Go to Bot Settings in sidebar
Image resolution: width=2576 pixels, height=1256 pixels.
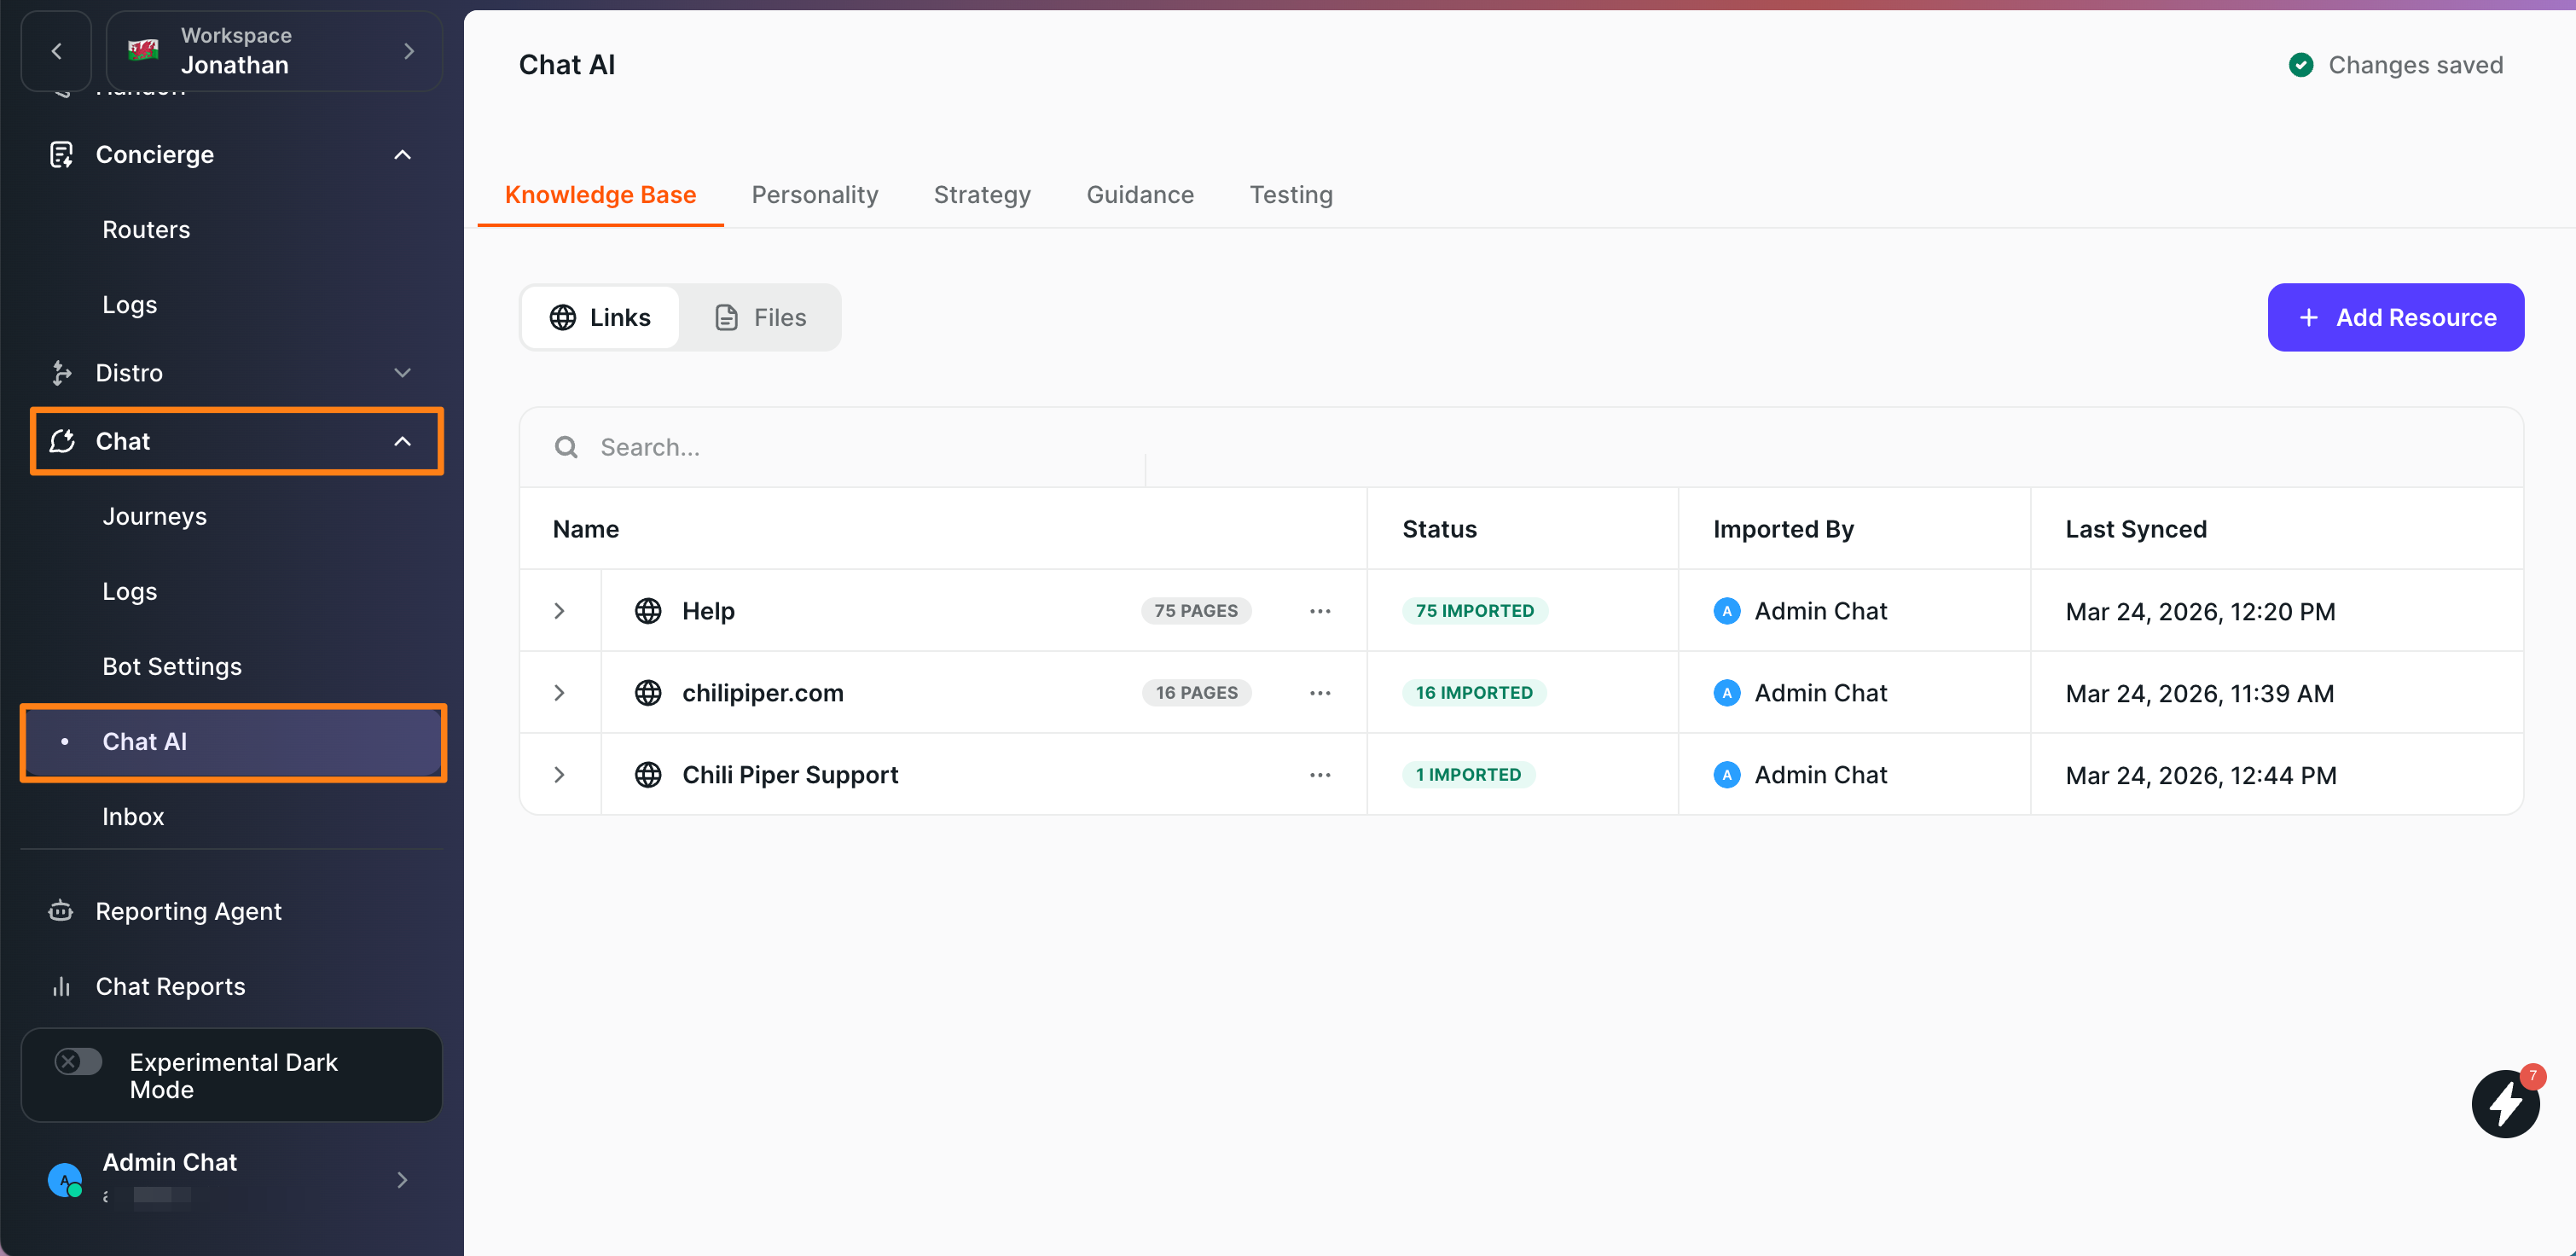172,666
